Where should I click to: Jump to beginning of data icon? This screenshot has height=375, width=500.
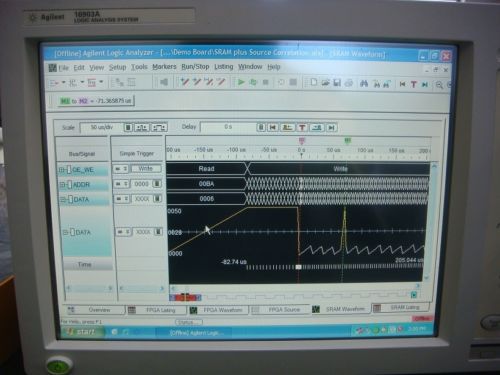pos(402,84)
